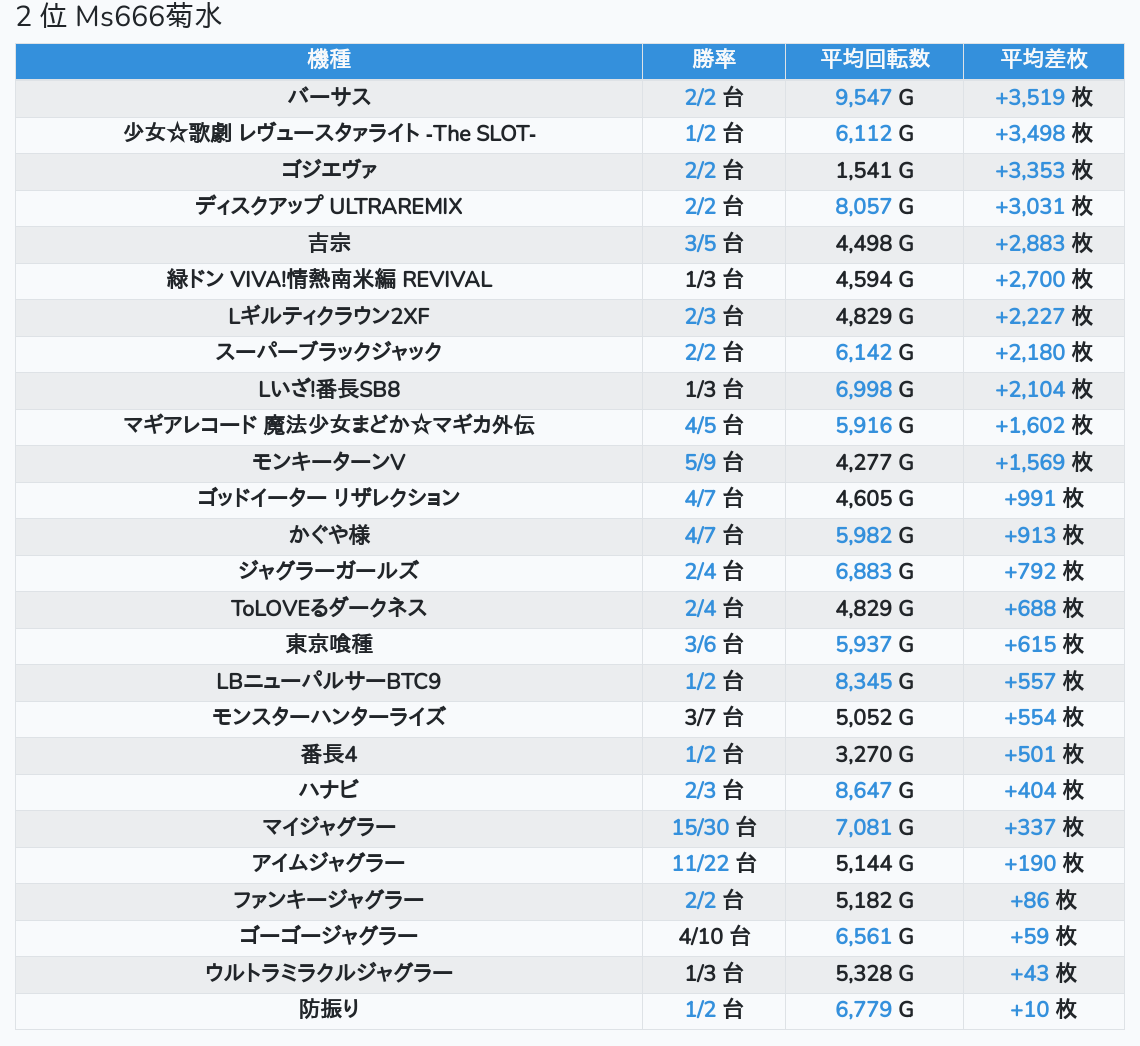This screenshot has height=1046, width=1140.
Task: Select the 東京喰種 machine name
Action: (x=329, y=645)
